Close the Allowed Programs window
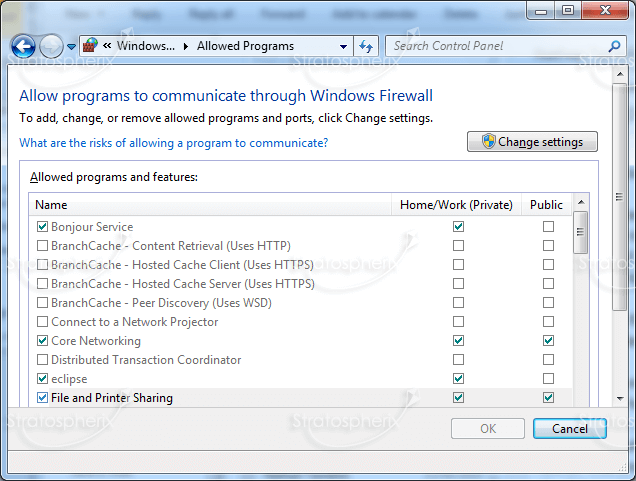636x481 pixels. [x=605, y=10]
